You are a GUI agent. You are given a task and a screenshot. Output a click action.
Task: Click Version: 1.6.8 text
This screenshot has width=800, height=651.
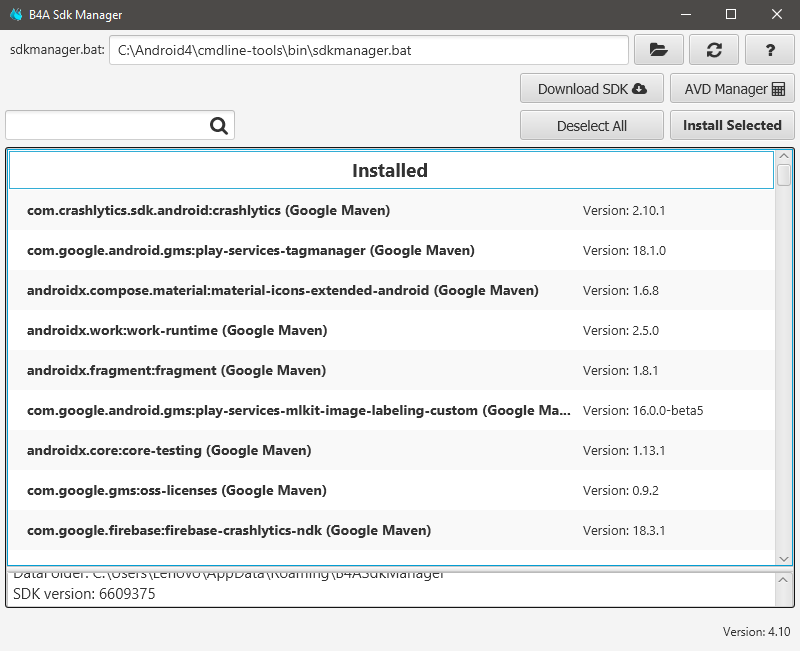[621, 290]
